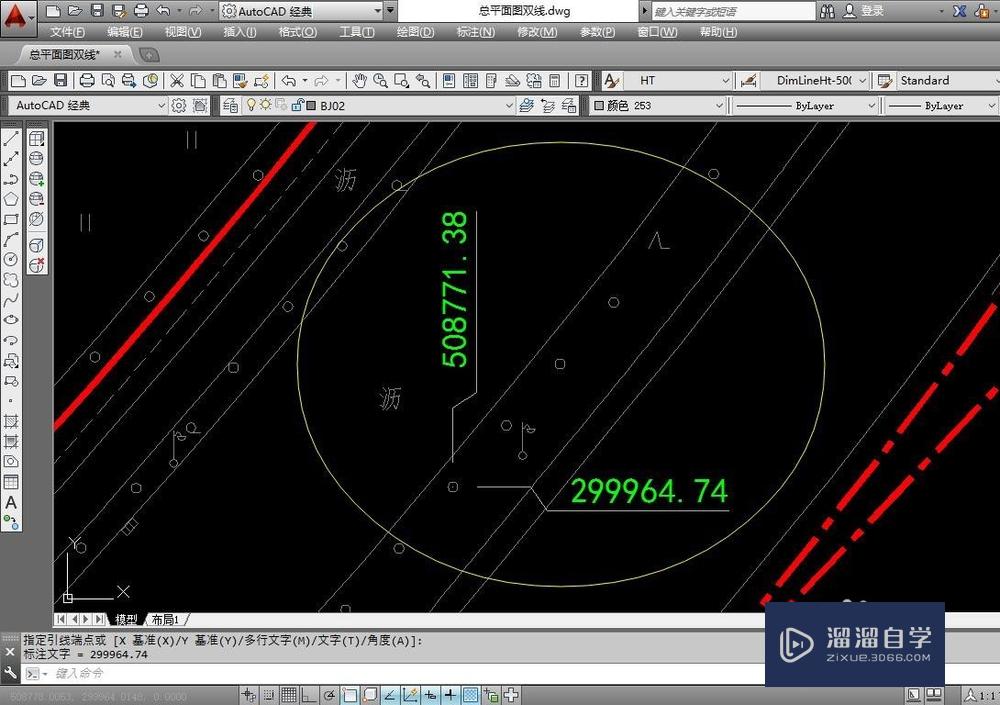Click the Match Properties toolbar icon
1000x705 pixels.
[x=241, y=80]
